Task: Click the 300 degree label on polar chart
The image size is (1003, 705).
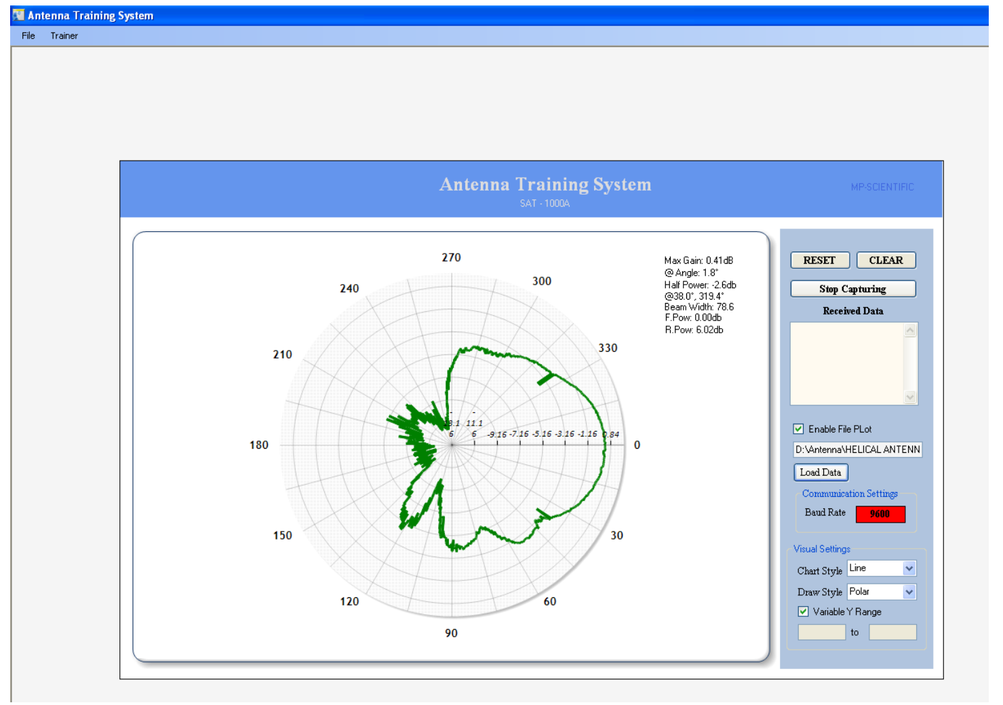Action: 542,281
